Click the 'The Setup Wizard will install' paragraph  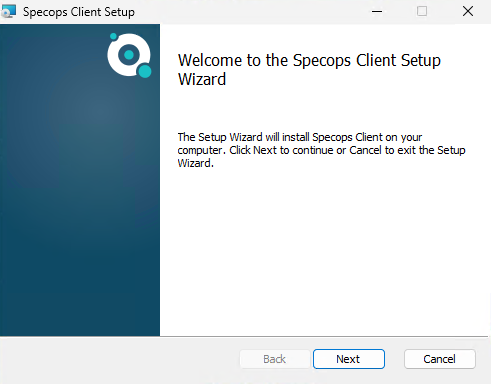[x=321, y=150]
